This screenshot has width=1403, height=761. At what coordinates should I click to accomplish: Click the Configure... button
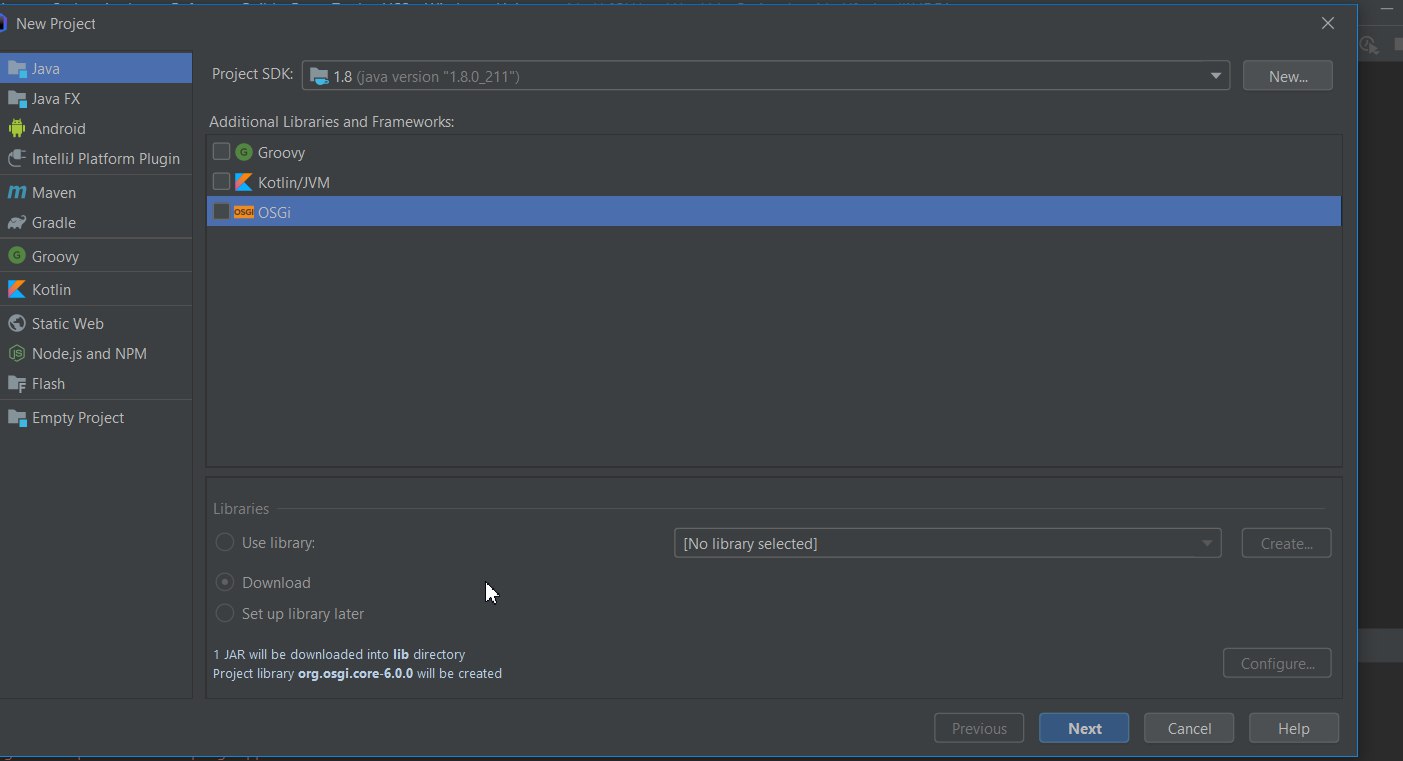pyautogui.click(x=1277, y=663)
